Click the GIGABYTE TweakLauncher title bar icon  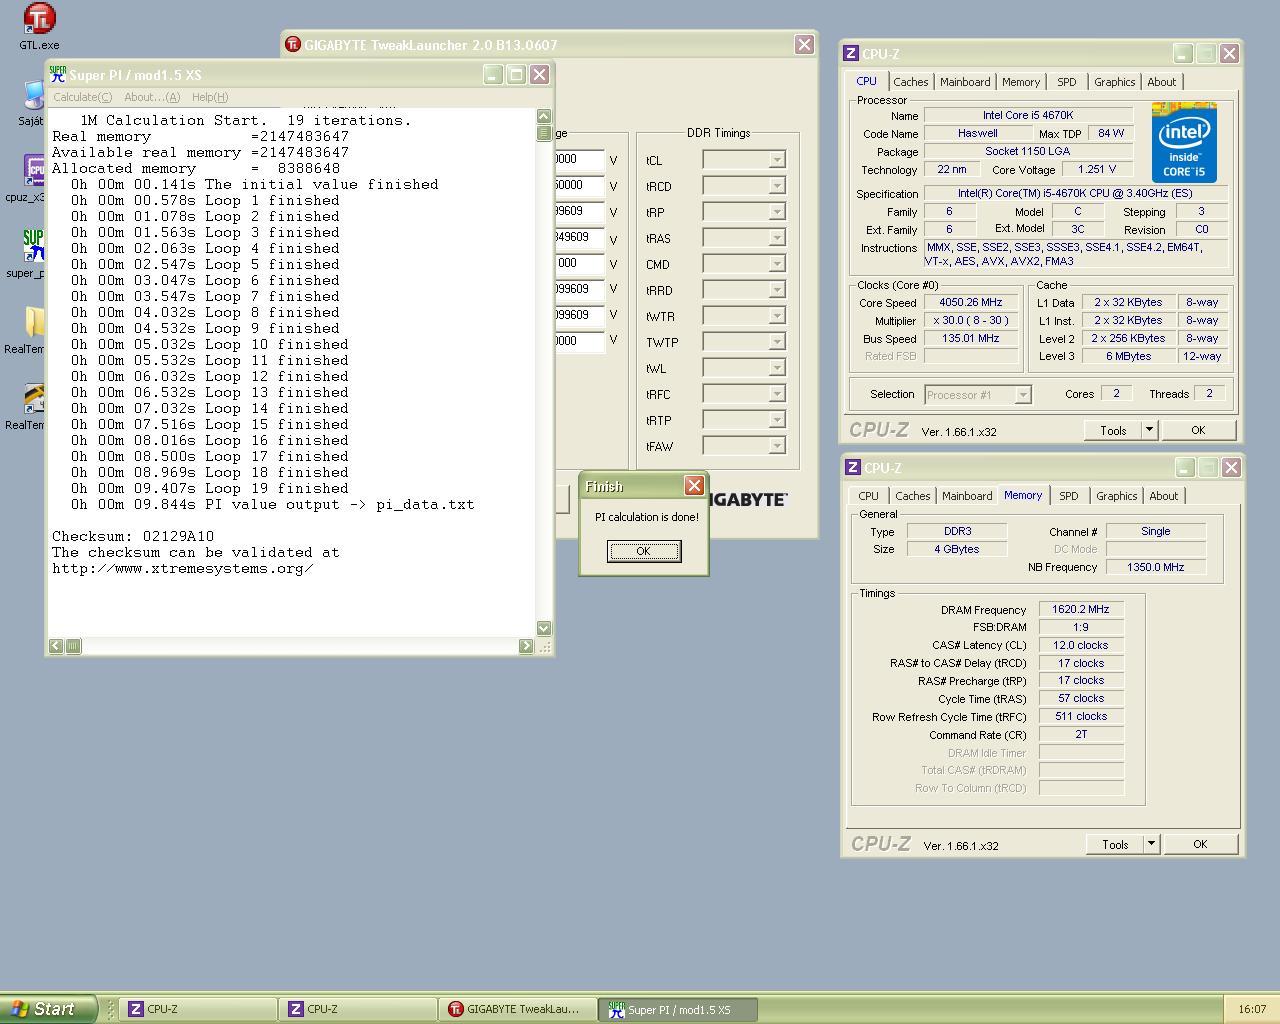pos(293,45)
